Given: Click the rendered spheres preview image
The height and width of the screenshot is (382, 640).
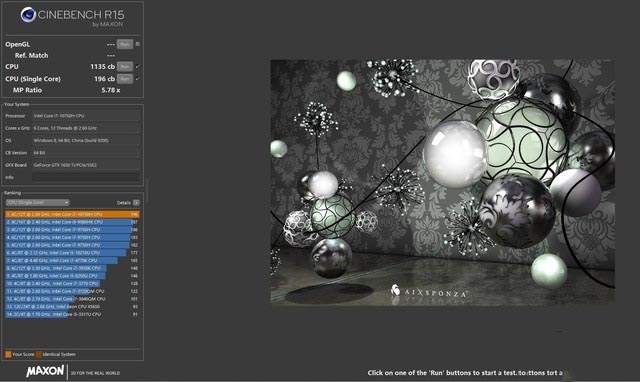Looking at the screenshot, I should [x=442, y=182].
